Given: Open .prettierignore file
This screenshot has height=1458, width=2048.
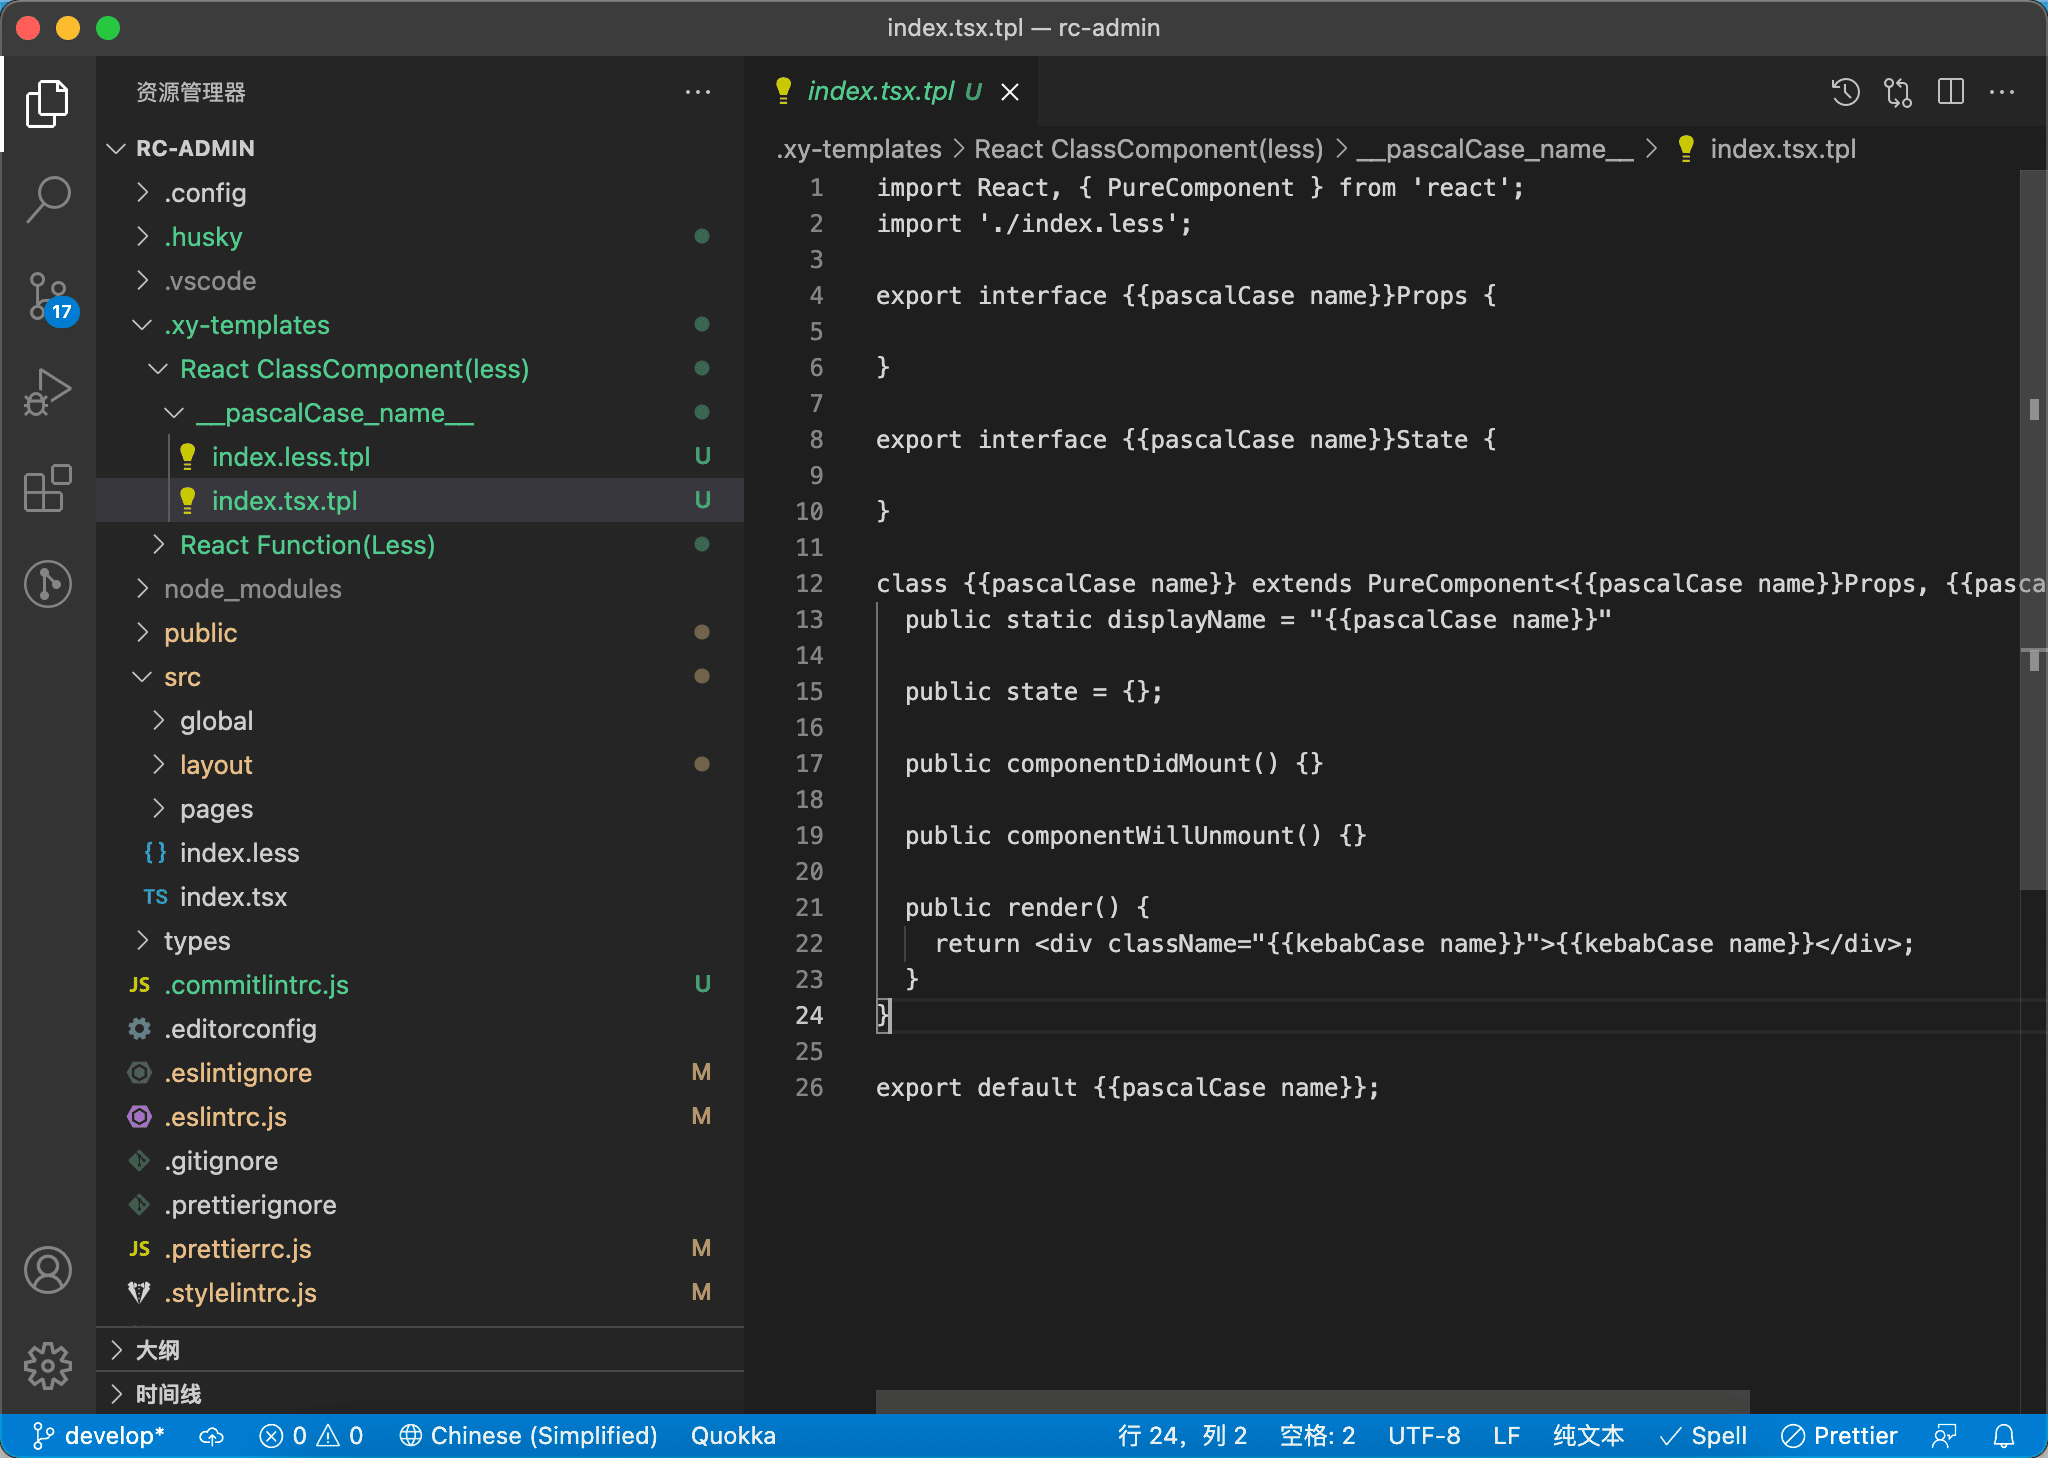Looking at the screenshot, I should coord(420,1204).
